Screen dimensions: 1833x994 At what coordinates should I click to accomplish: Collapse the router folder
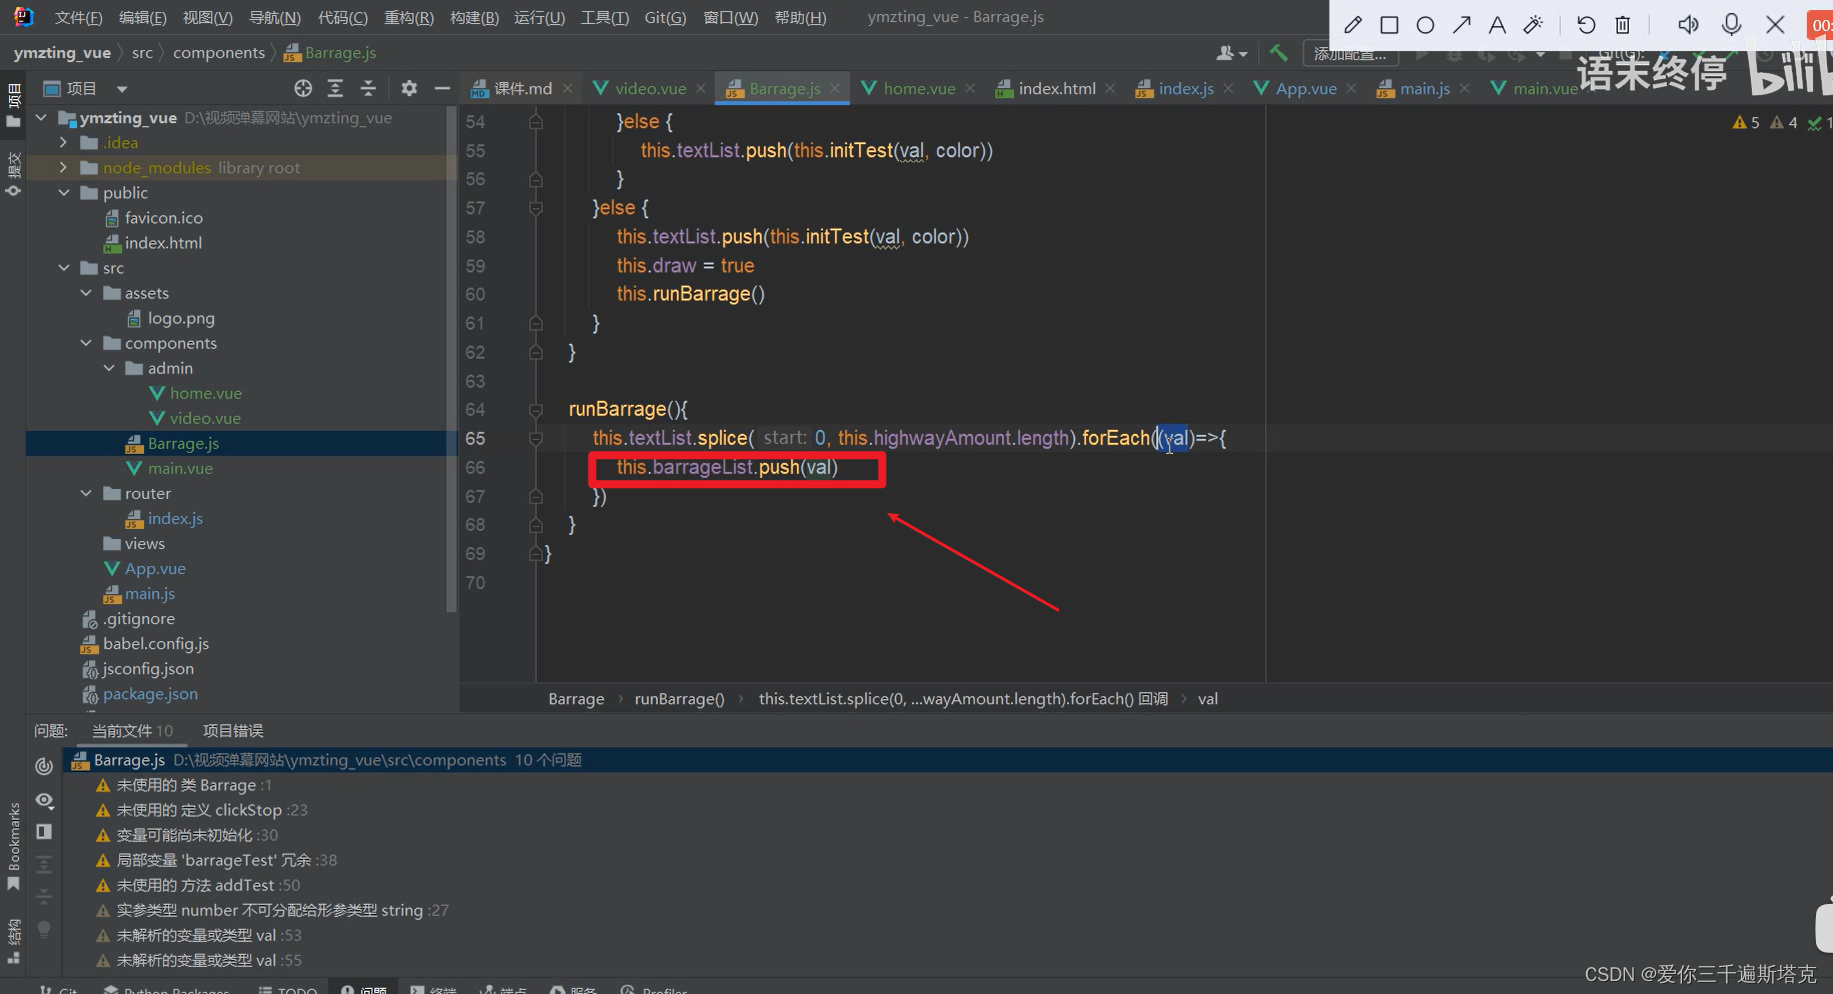(86, 493)
